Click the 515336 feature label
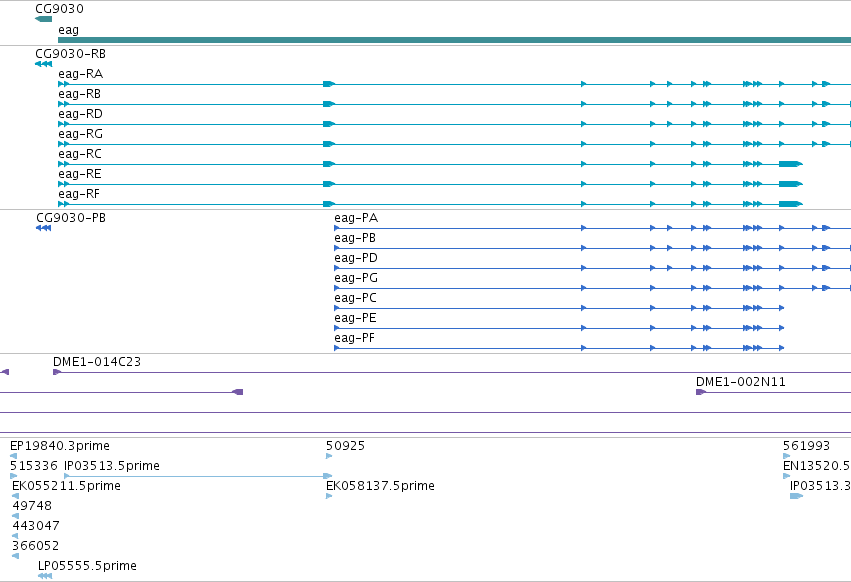The width and height of the screenshot is (851, 582). tap(34, 466)
